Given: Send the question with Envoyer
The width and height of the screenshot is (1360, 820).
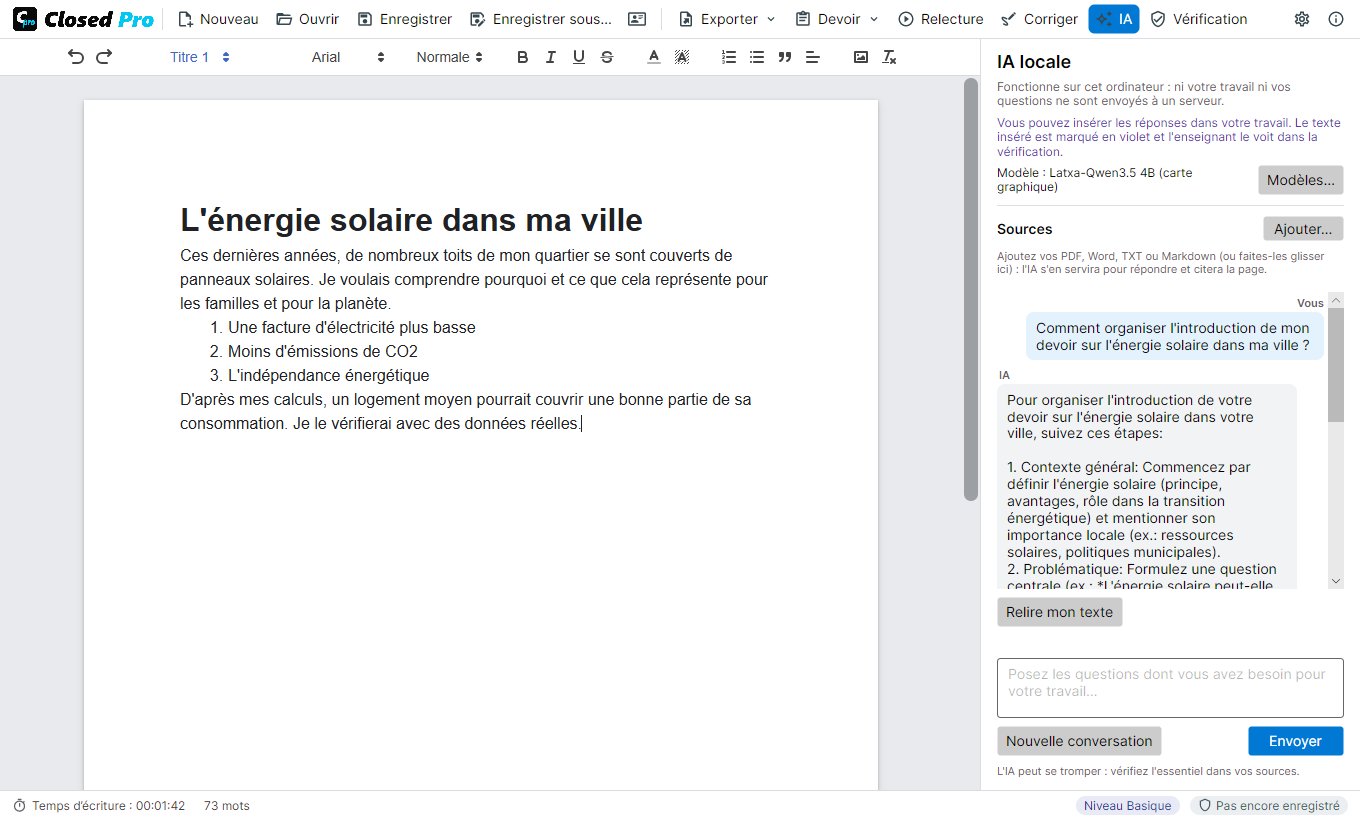Looking at the screenshot, I should (1295, 741).
